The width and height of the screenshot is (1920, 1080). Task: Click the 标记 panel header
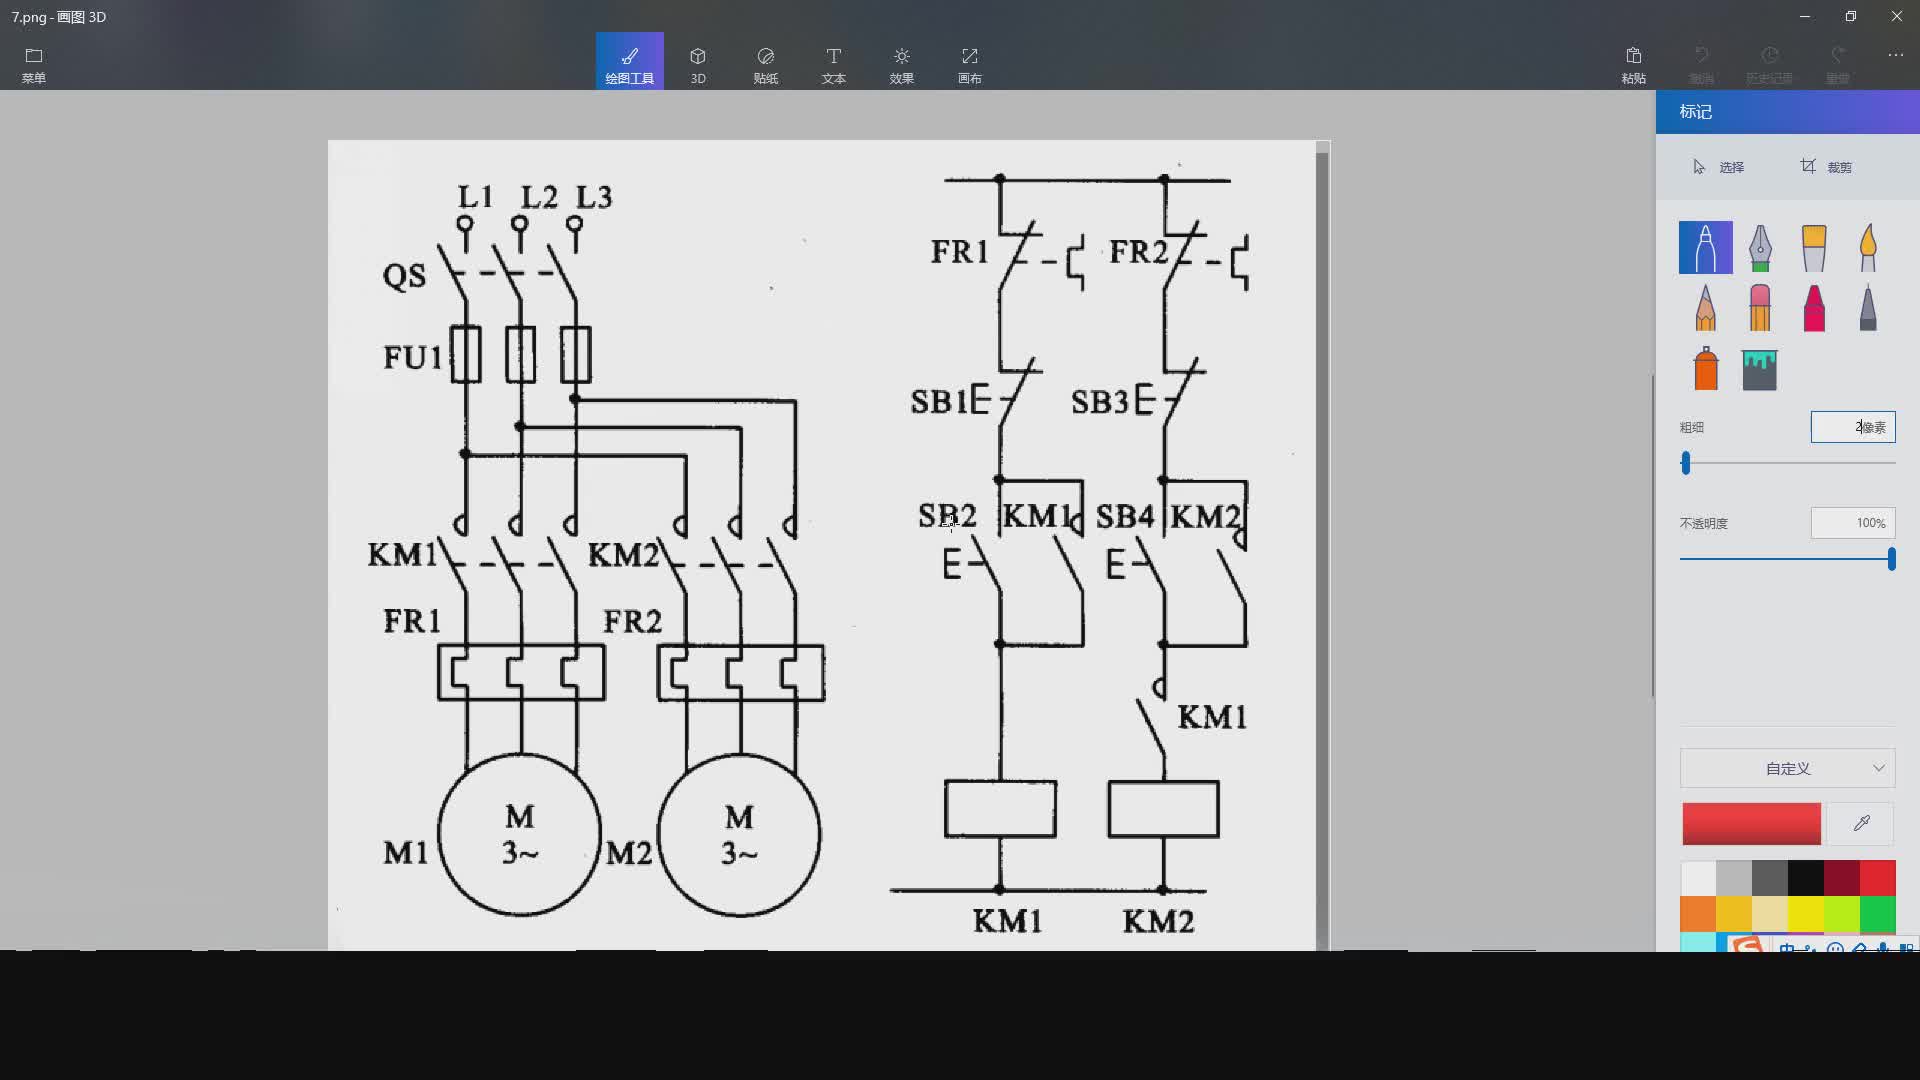pyautogui.click(x=1788, y=112)
